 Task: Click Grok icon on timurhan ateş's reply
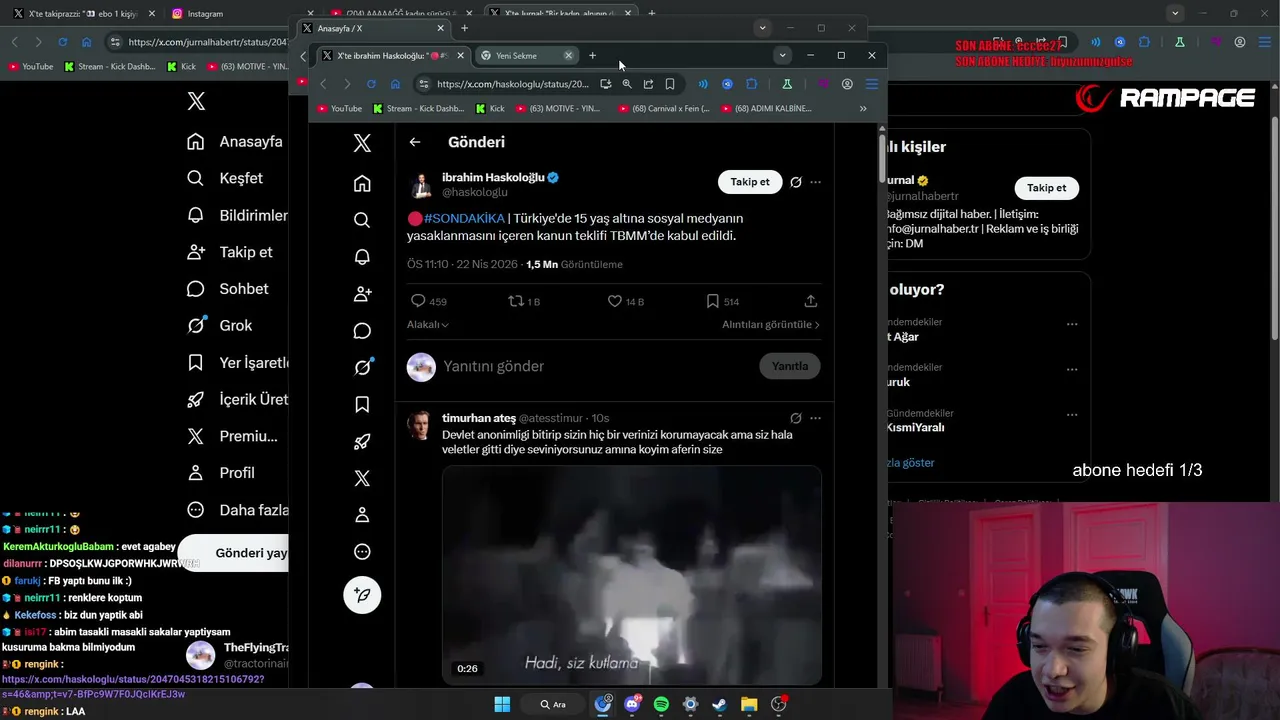click(796, 418)
